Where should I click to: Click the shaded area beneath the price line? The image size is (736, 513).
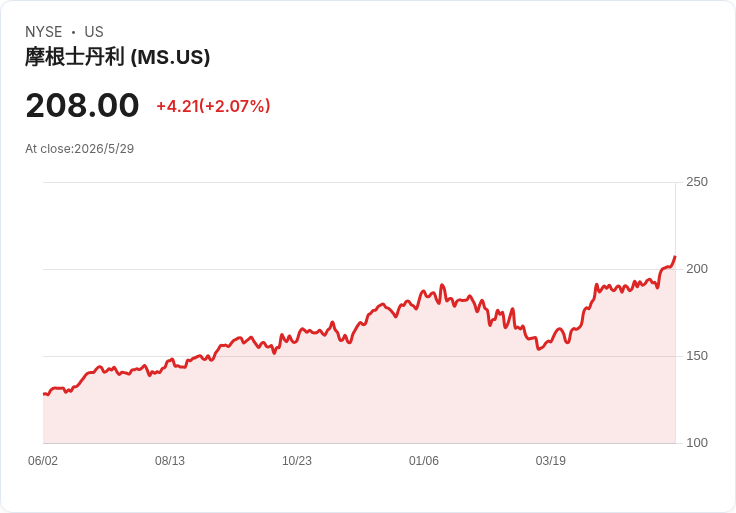(x=359, y=399)
